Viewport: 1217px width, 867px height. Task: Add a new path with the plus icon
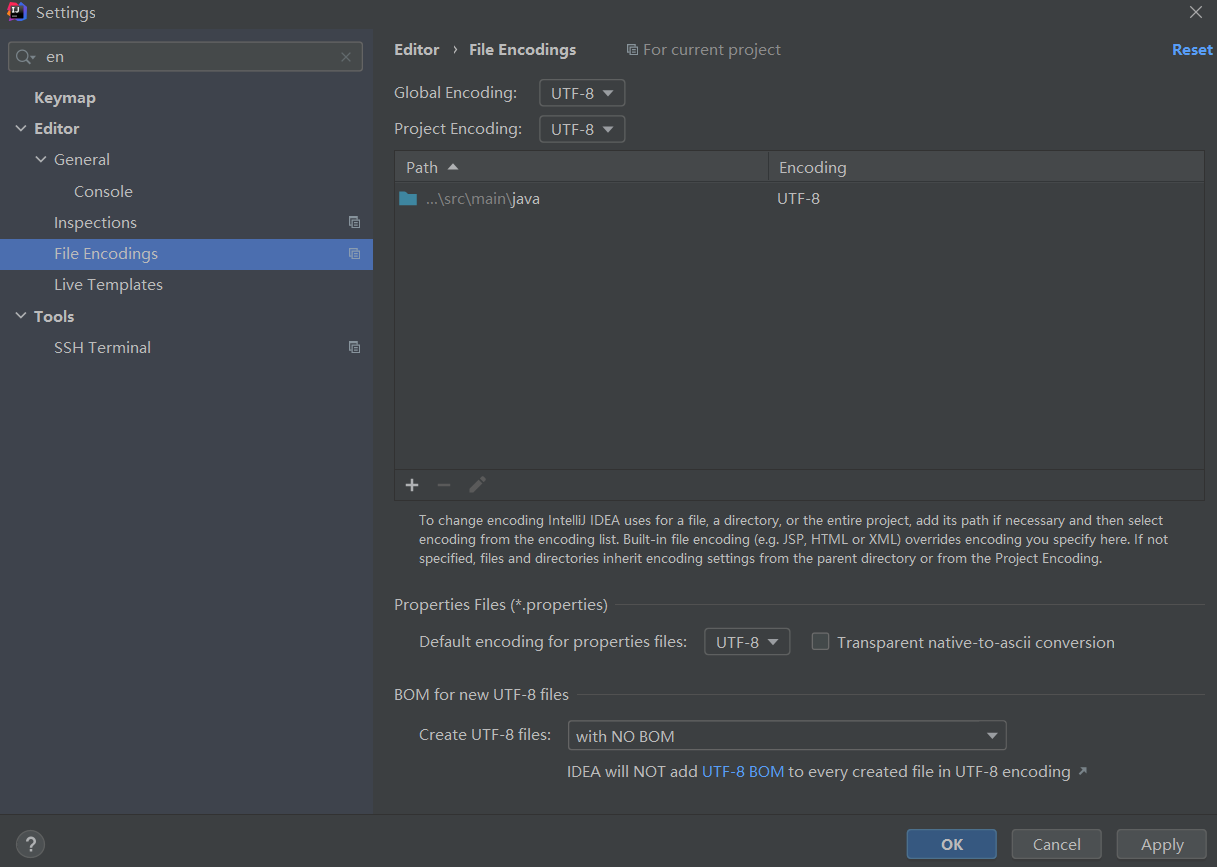[412, 485]
